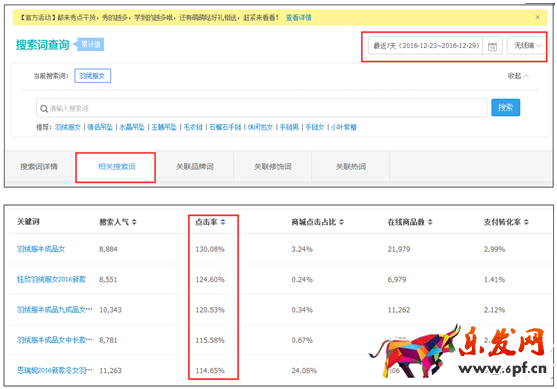Viewport: 557px width, 389px height.
Task: Open the 最近7天 date range selector
Action: pos(426,45)
